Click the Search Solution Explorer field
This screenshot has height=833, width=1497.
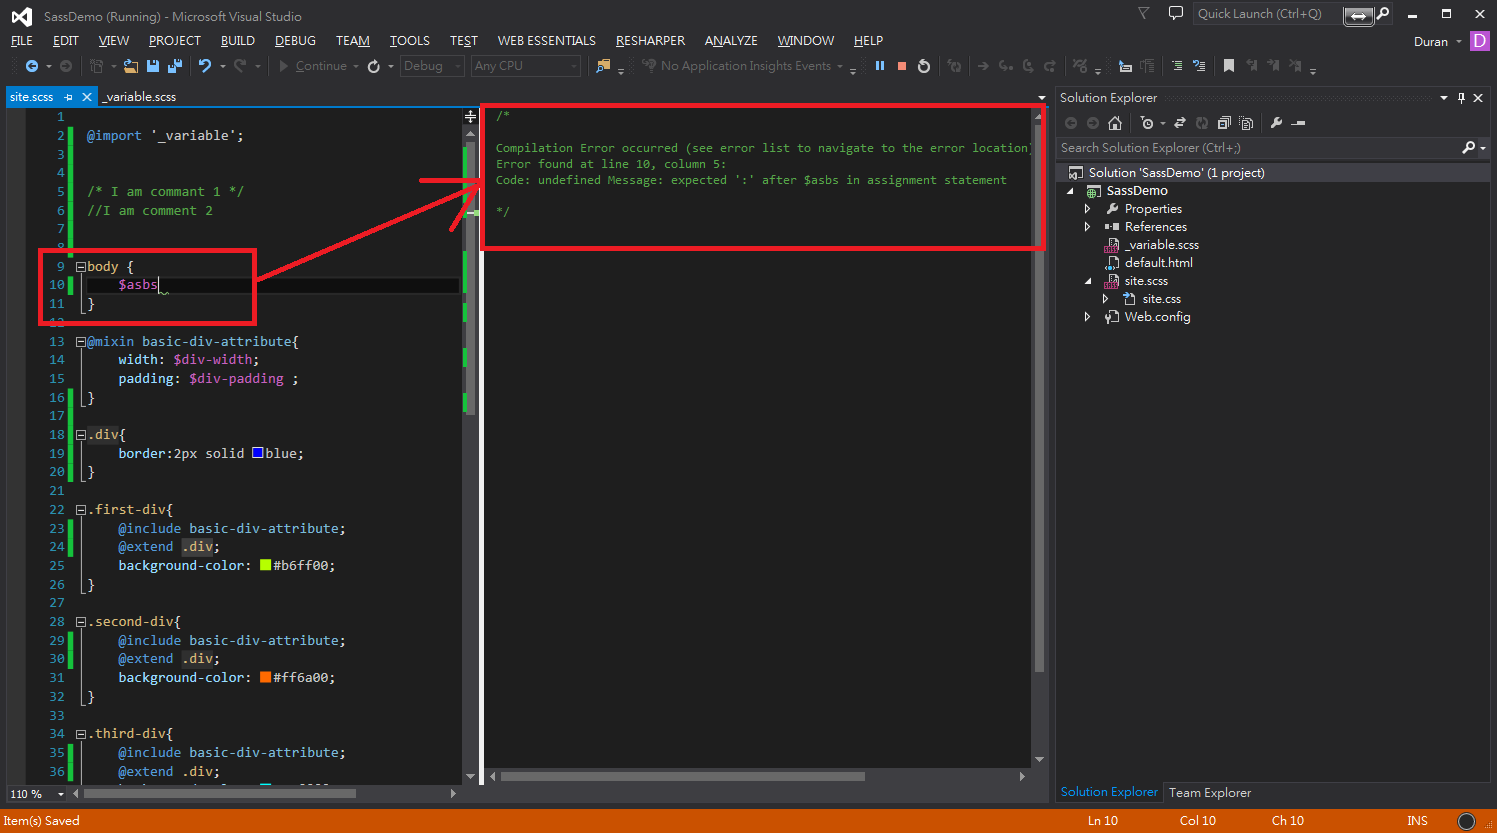point(1260,148)
